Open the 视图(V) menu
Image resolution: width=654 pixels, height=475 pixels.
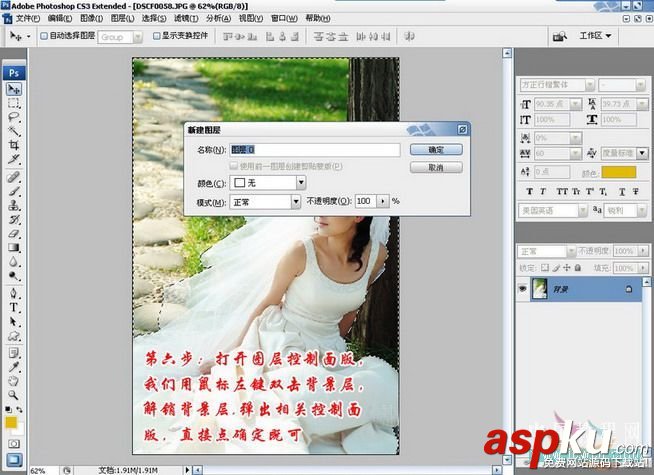coord(251,18)
